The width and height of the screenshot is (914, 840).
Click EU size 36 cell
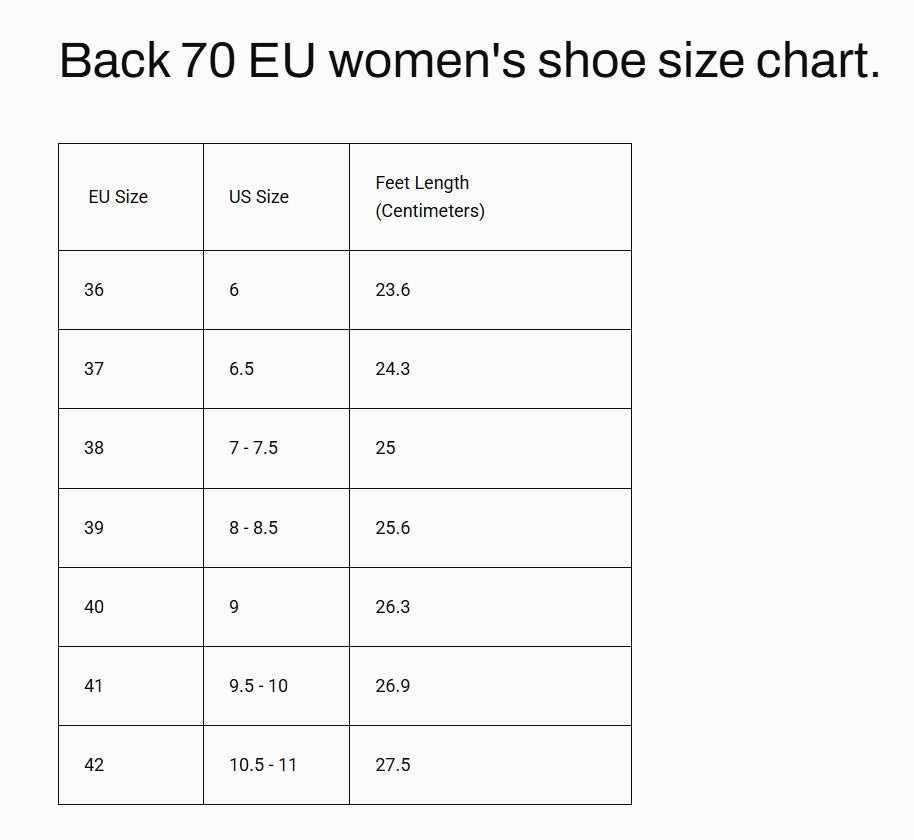(94, 290)
